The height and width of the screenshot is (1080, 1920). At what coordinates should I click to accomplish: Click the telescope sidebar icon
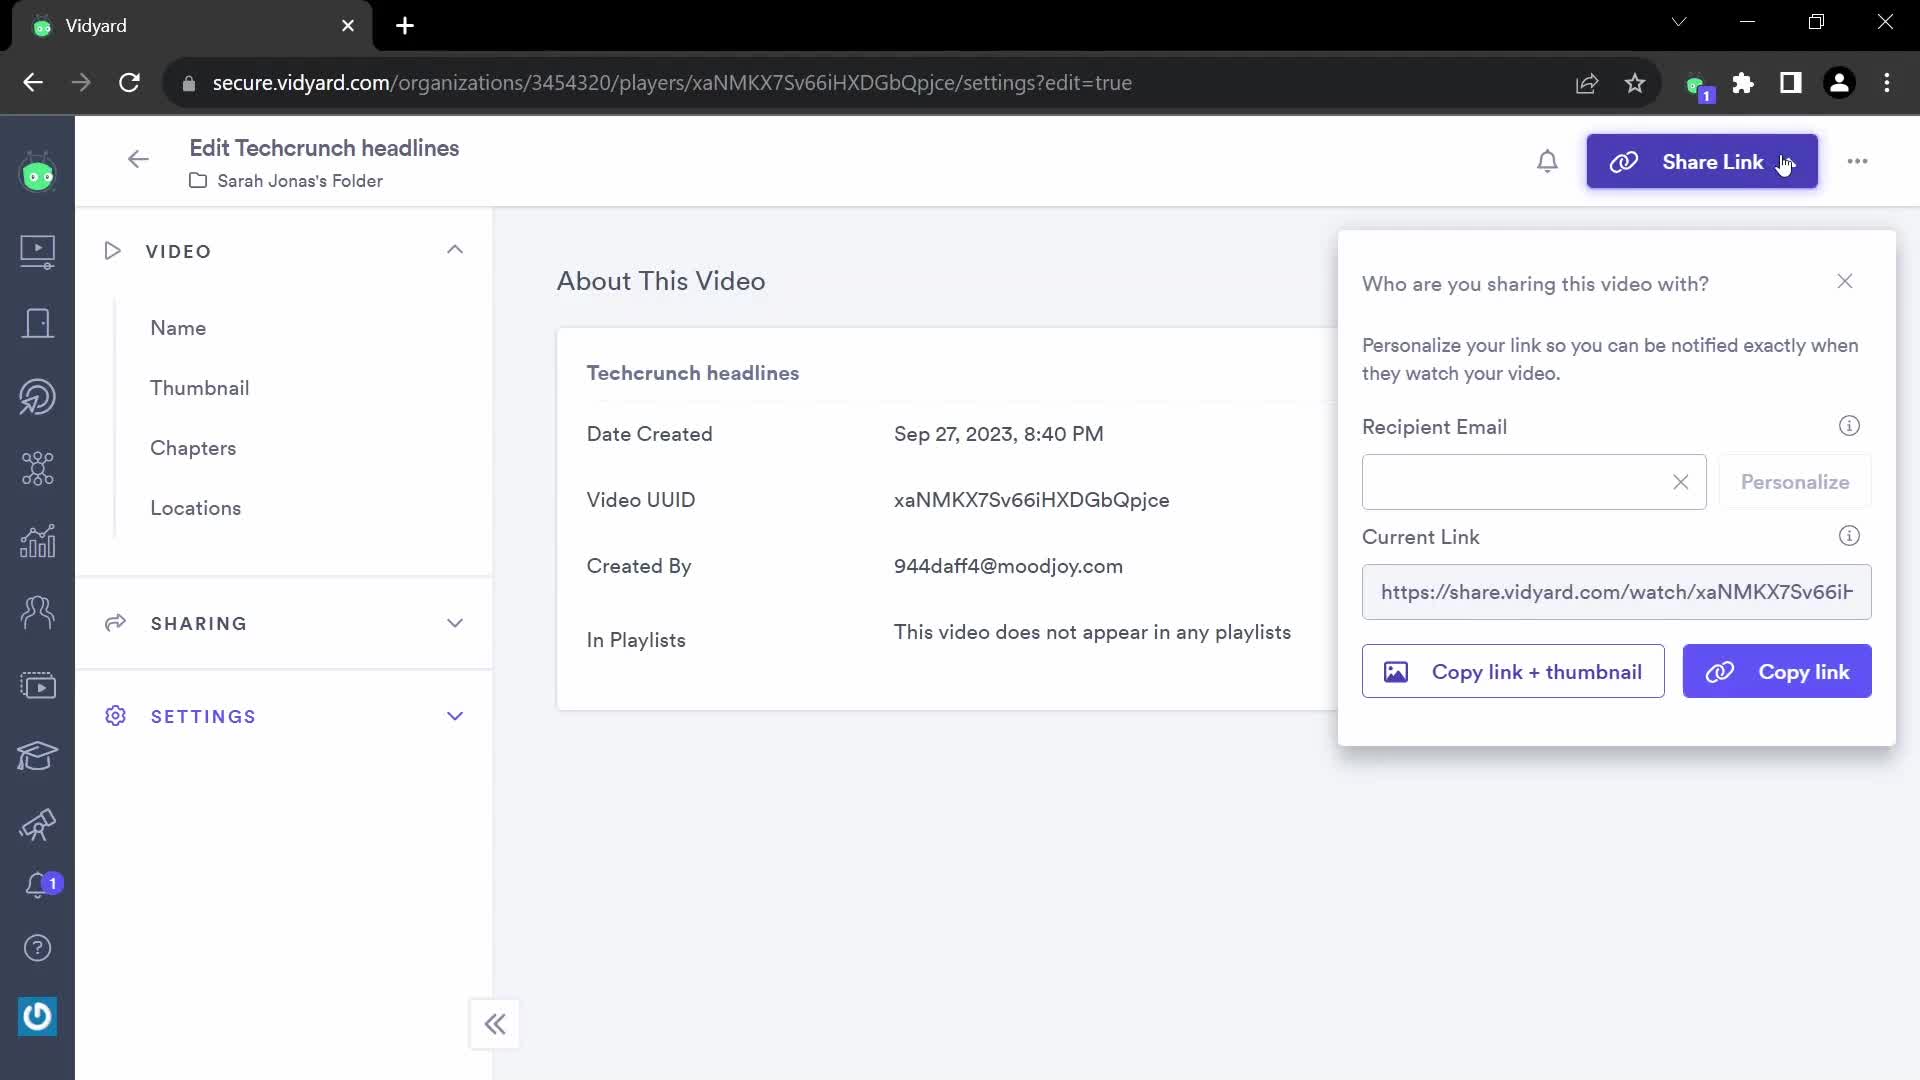pyautogui.click(x=37, y=825)
